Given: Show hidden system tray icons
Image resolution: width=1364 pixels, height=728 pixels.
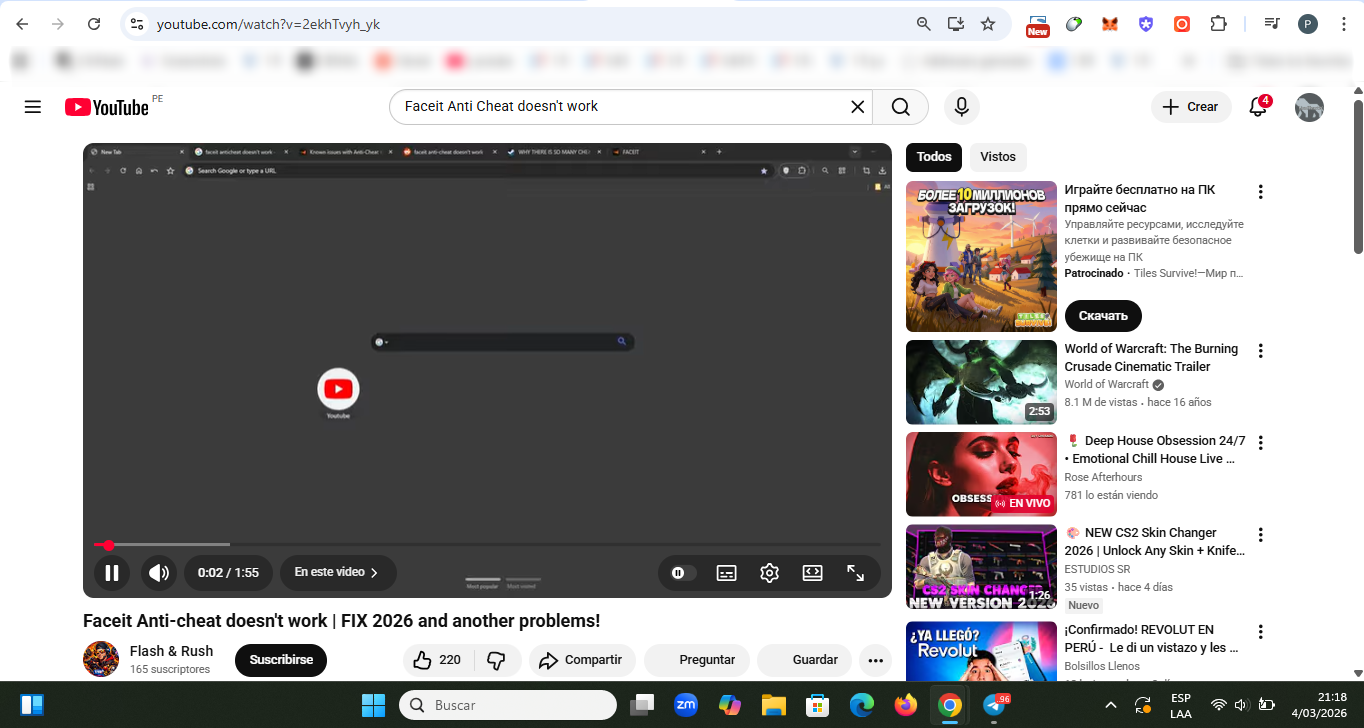Looking at the screenshot, I should [x=1111, y=705].
